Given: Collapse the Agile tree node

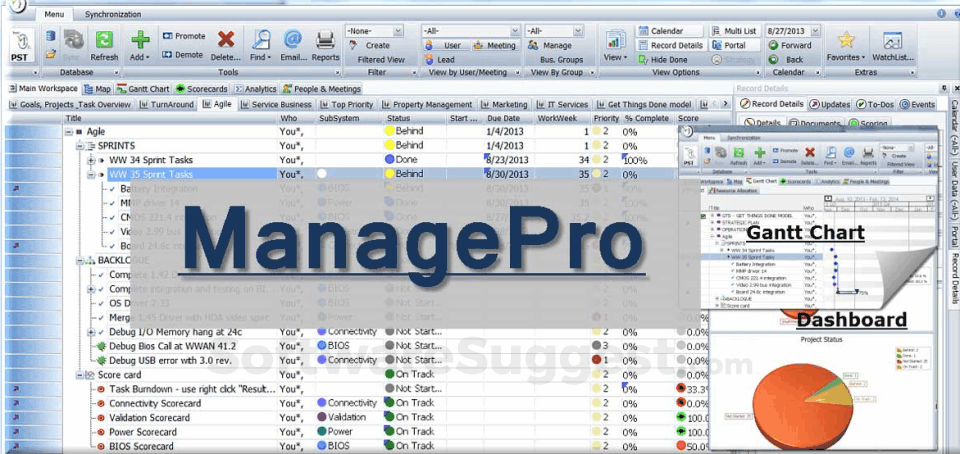Looking at the screenshot, I should (69, 132).
